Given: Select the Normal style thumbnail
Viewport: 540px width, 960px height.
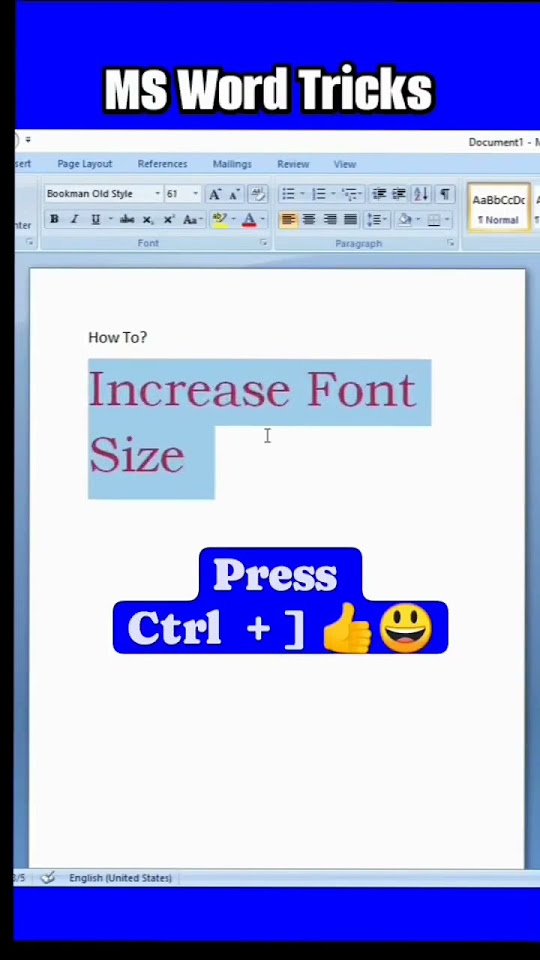Looking at the screenshot, I should 499,207.
